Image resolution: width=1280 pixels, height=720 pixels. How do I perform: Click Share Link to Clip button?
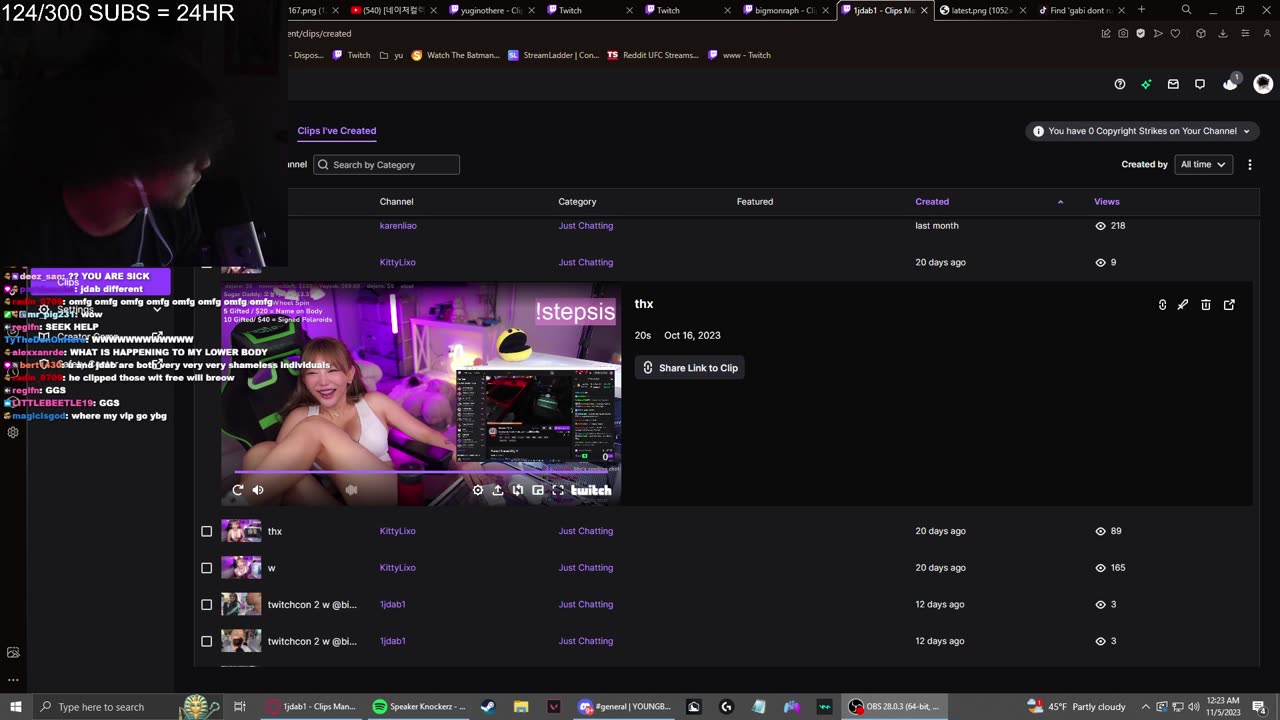pyautogui.click(x=689, y=368)
